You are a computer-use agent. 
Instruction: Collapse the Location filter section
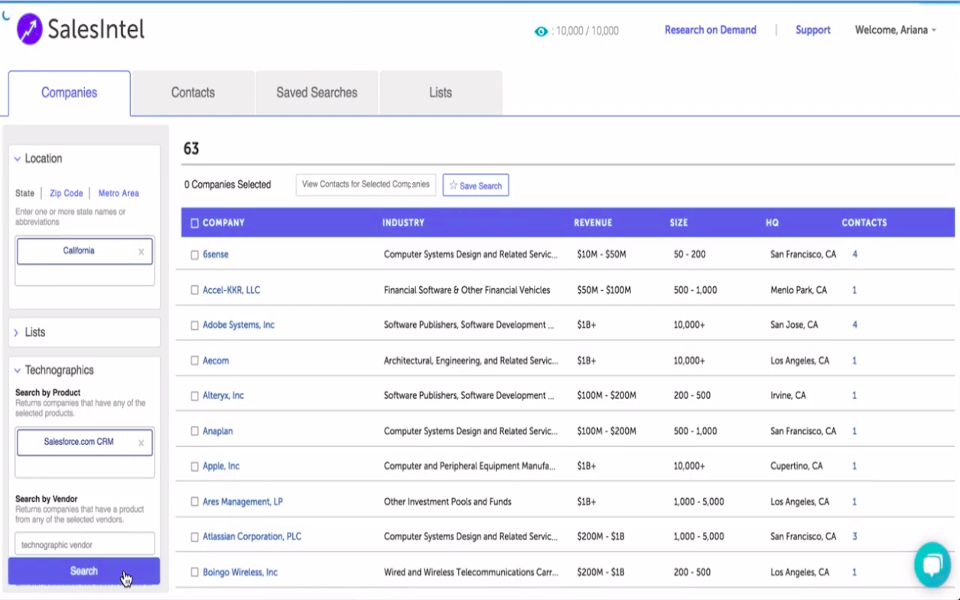click(x=17, y=159)
